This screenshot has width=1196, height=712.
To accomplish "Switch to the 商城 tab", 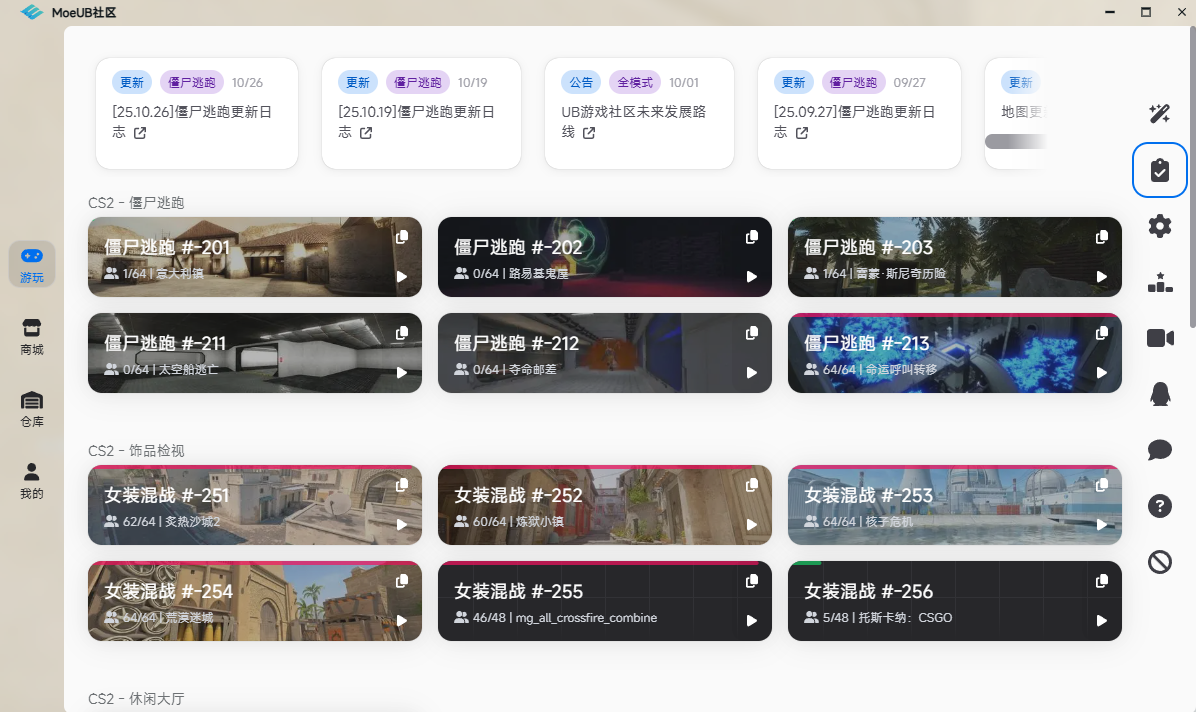I will click(32, 337).
